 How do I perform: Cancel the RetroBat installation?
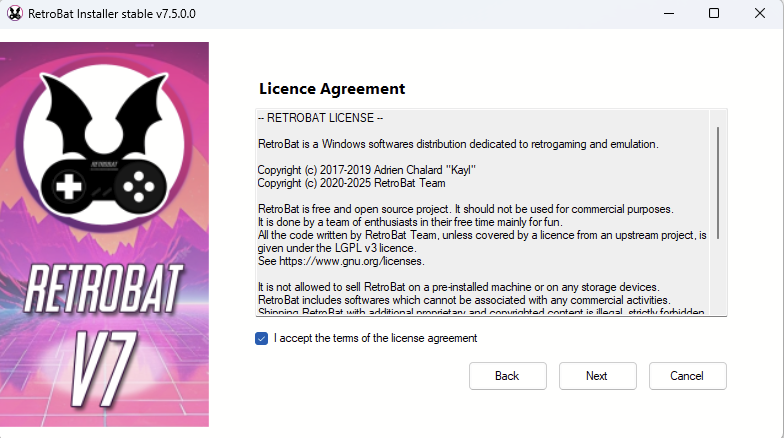pos(687,376)
